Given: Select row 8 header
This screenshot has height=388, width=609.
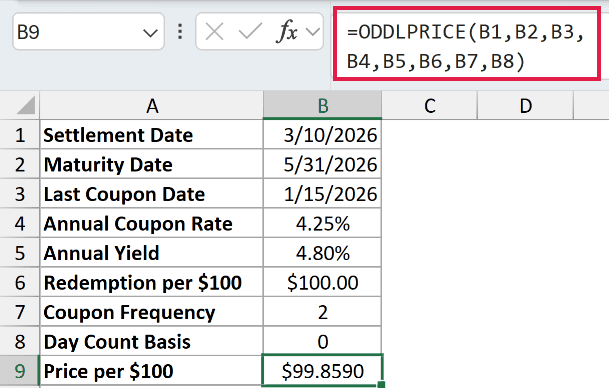Looking at the screenshot, I should coord(20,341).
